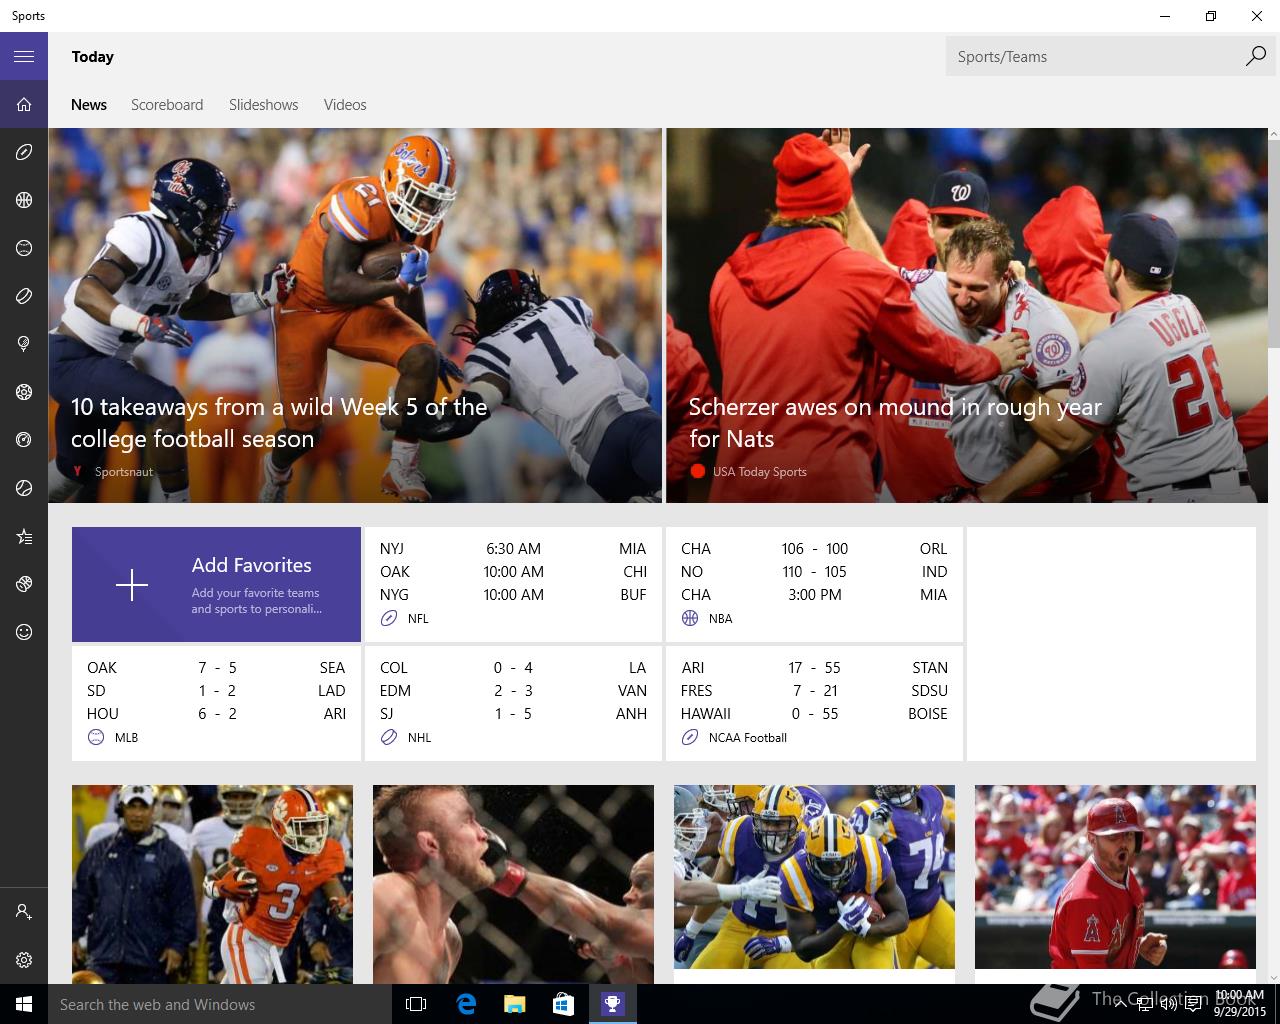Select the SD 1 - 2 LAD score
The height and width of the screenshot is (1024, 1280).
[x=216, y=691]
